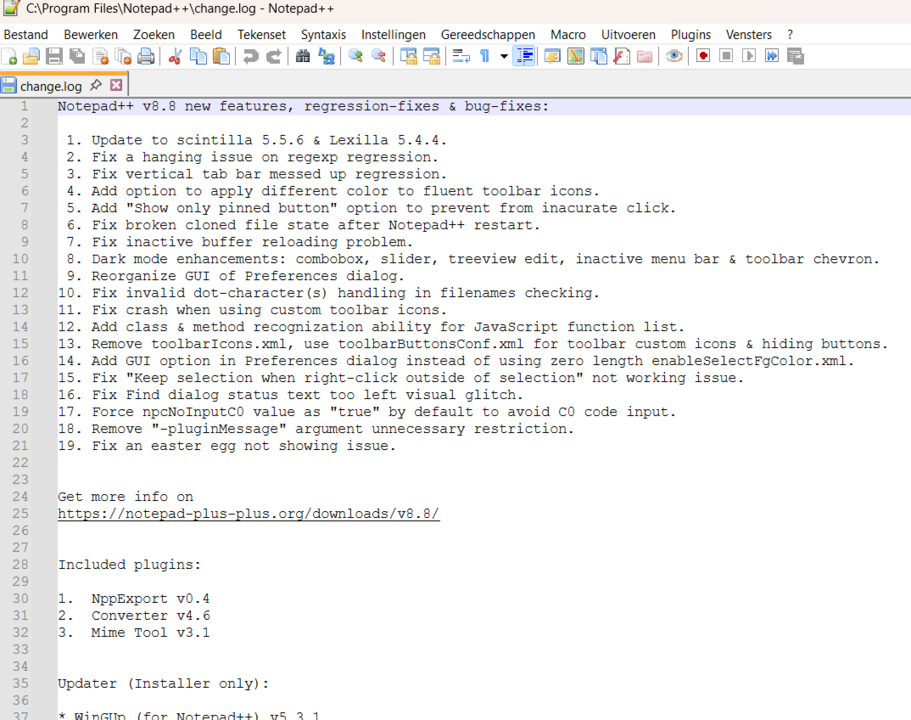Toggle show all characters pilcrow icon
Screen dimensions: 911x720
(485, 56)
